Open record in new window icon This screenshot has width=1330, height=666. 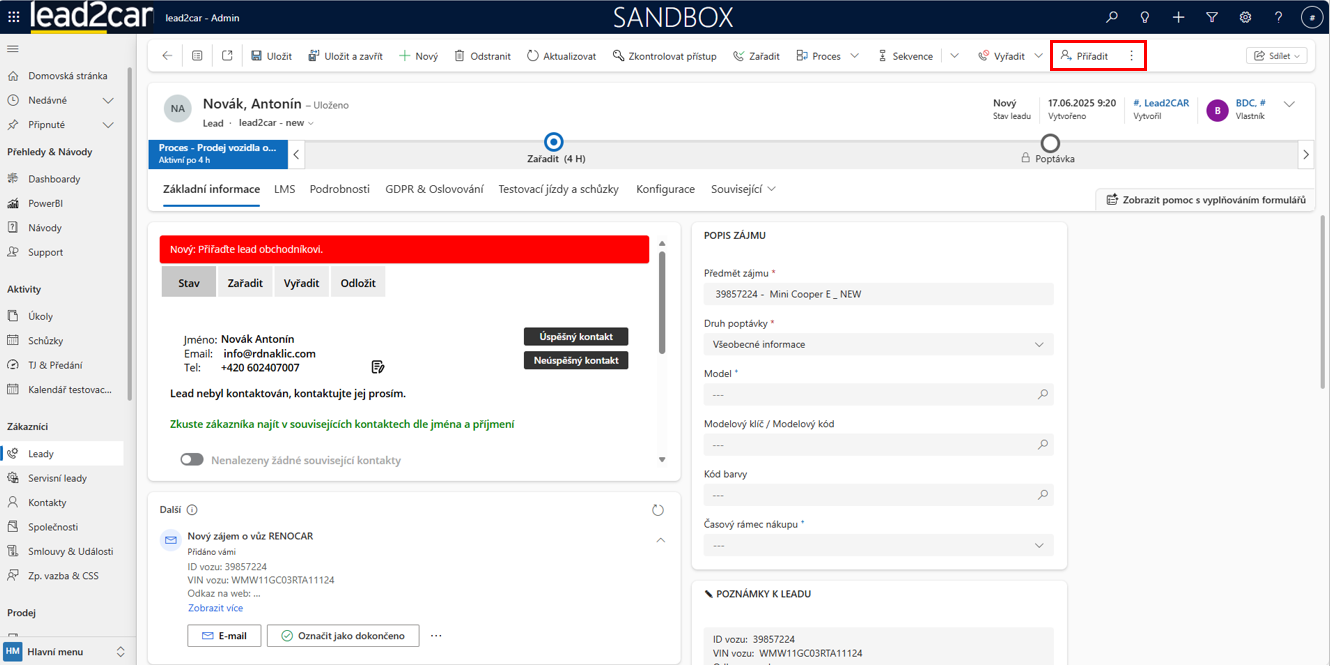coord(227,56)
